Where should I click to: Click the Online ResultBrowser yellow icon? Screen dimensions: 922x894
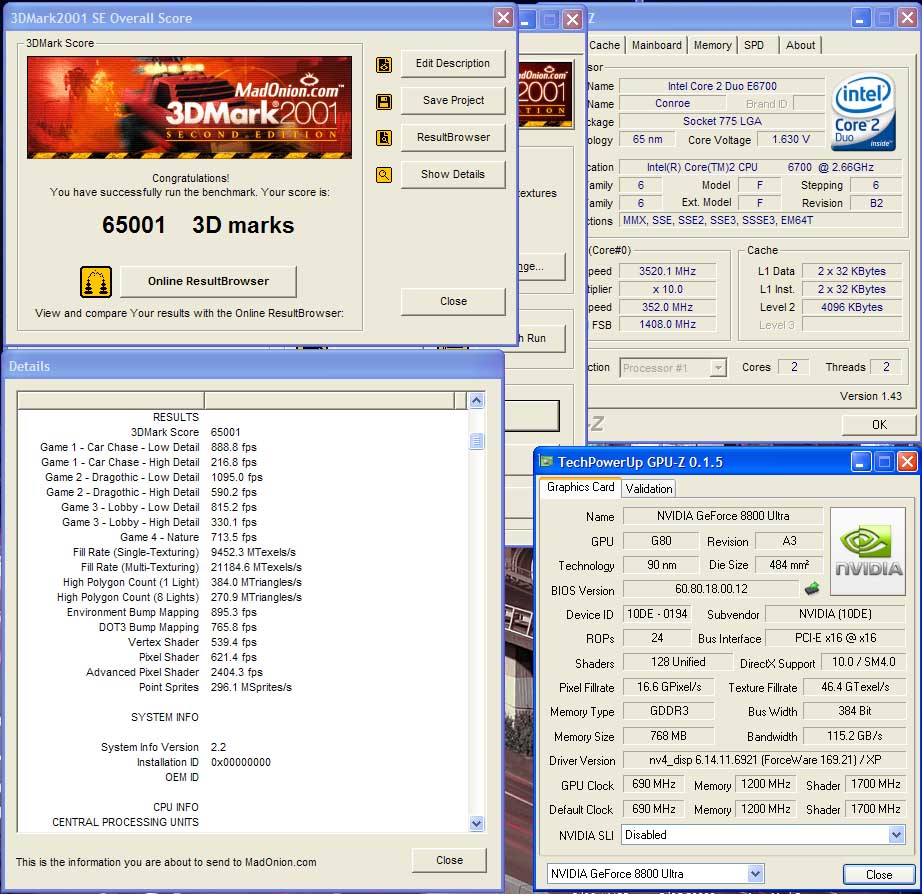(x=96, y=282)
